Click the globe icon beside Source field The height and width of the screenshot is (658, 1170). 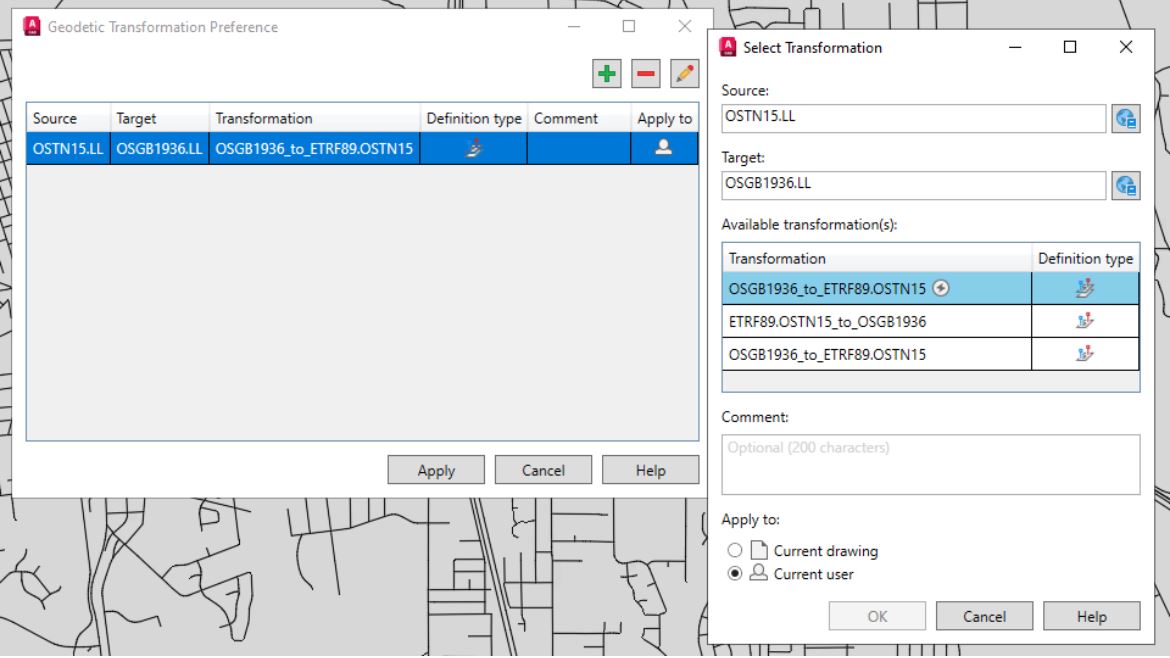(1125, 118)
